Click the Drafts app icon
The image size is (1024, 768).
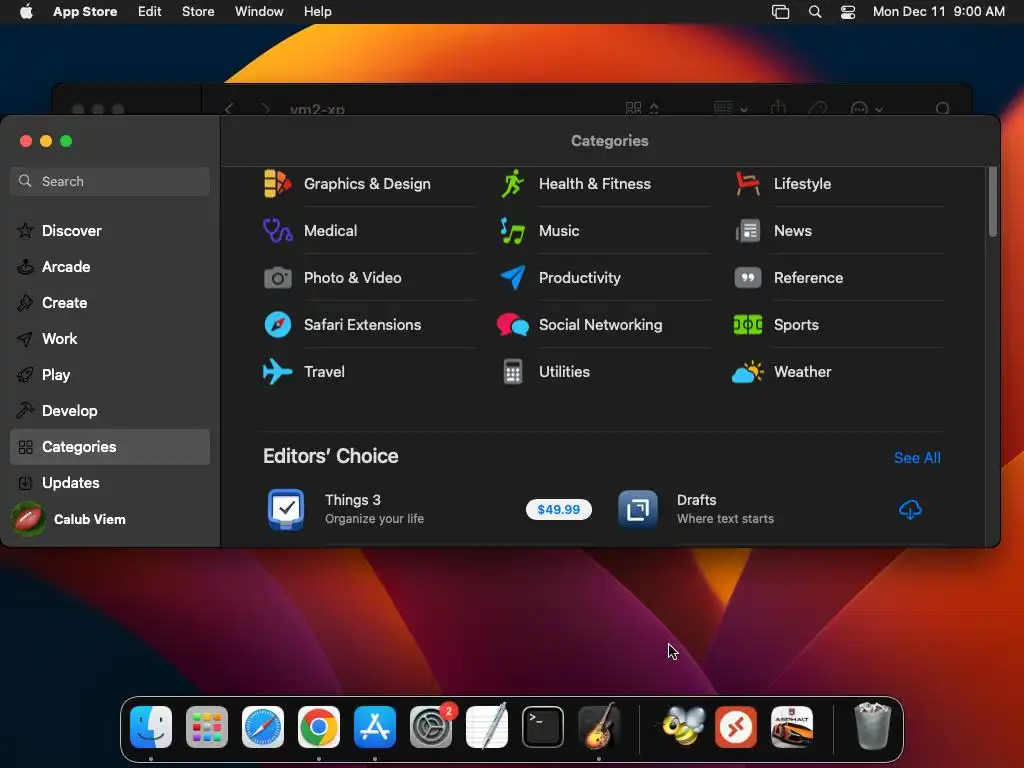[637, 509]
